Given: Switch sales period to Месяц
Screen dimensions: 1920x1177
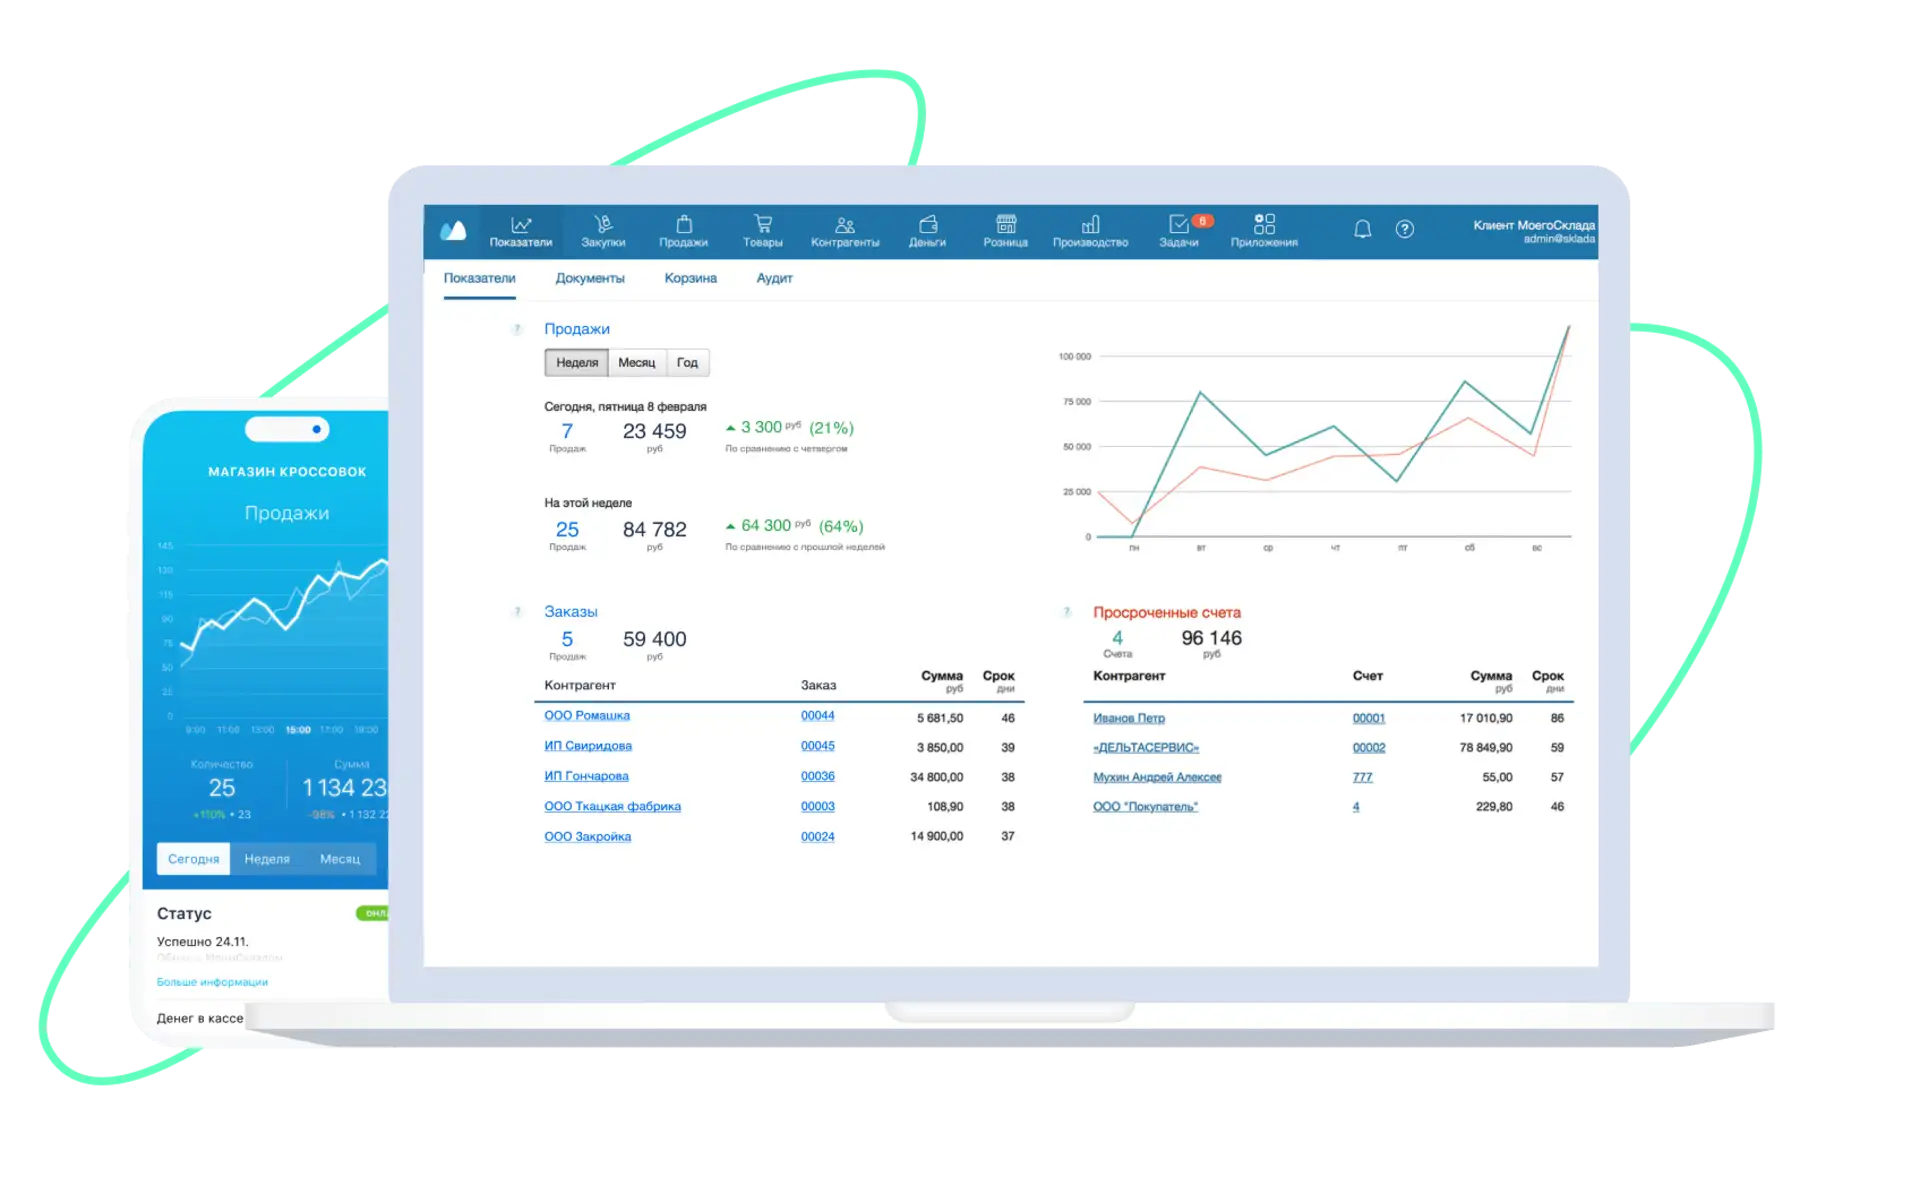Looking at the screenshot, I should pos(636,362).
